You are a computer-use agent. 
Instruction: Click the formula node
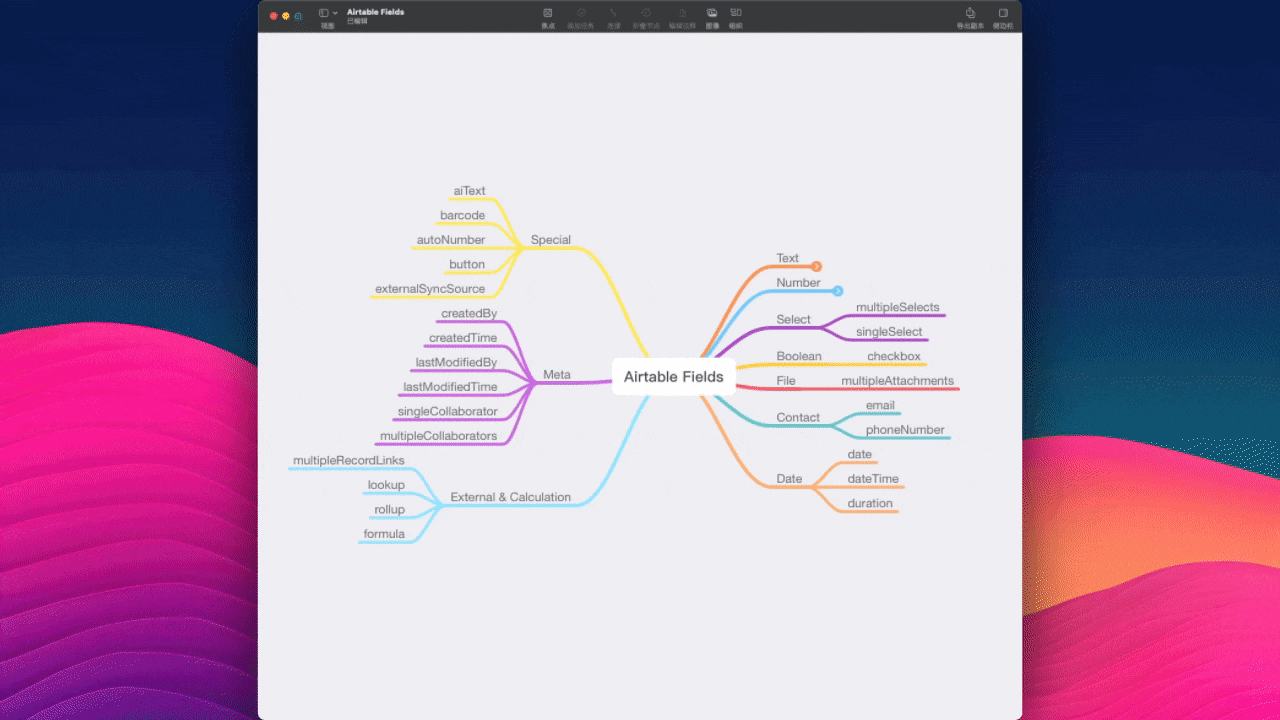tap(384, 534)
